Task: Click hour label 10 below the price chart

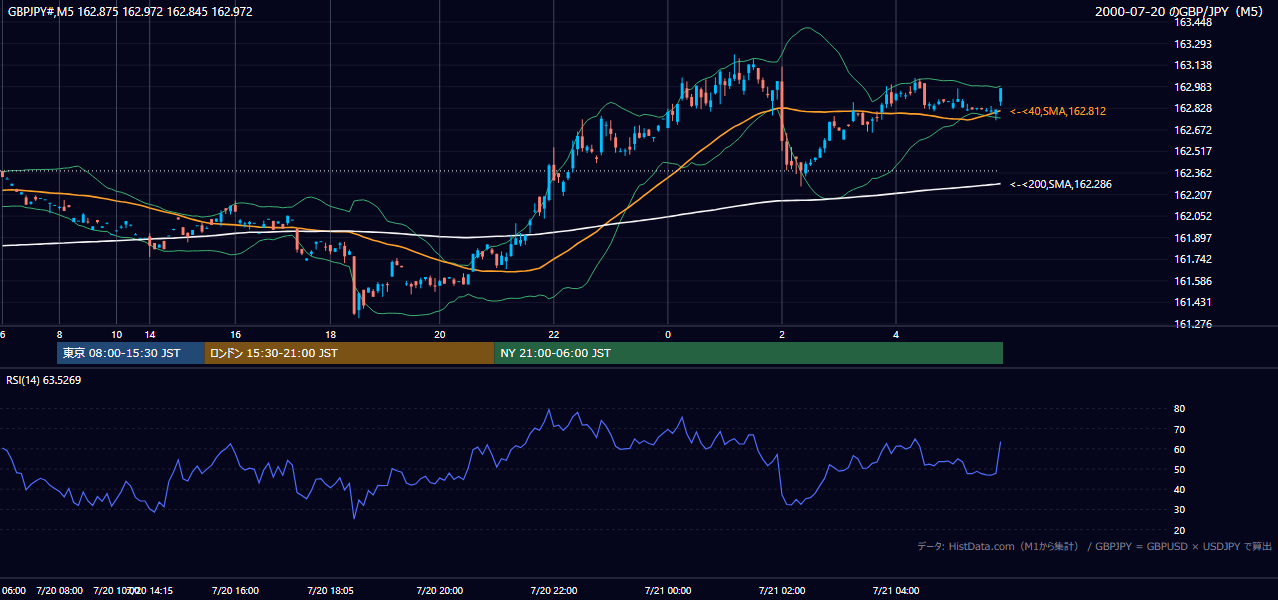Action: pos(117,334)
